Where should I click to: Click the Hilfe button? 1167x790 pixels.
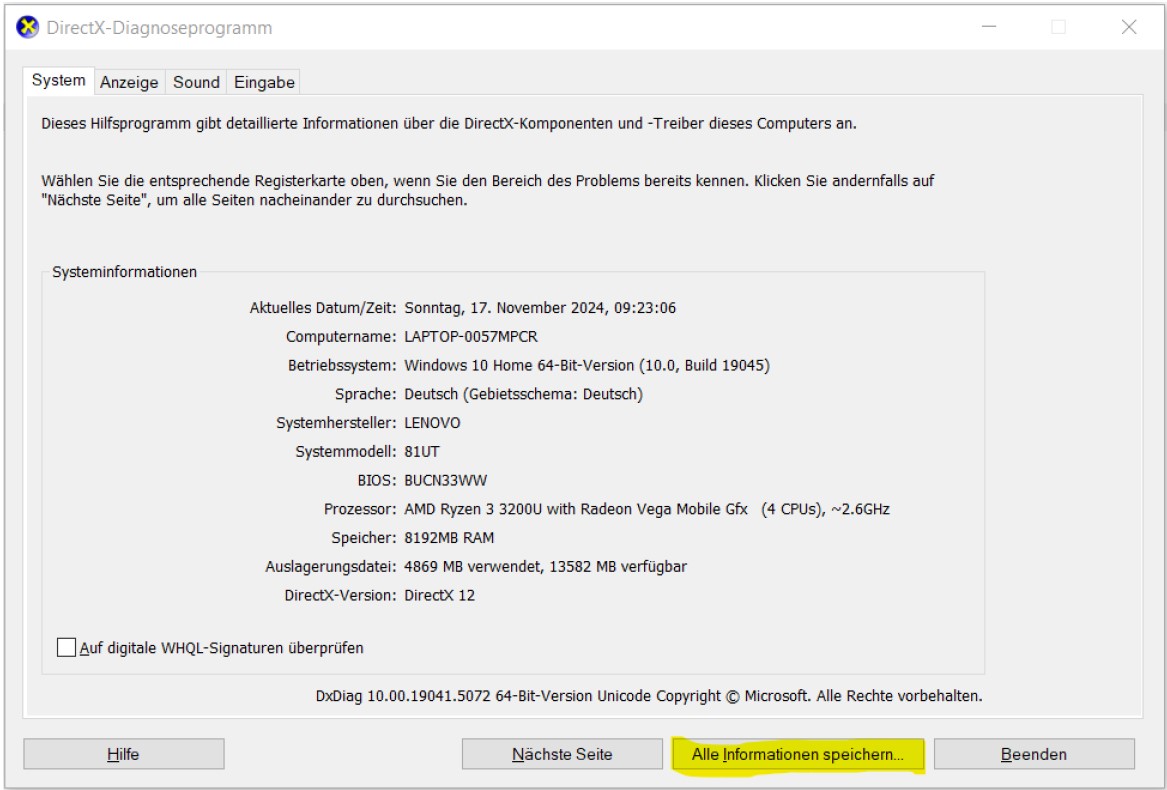(x=124, y=754)
